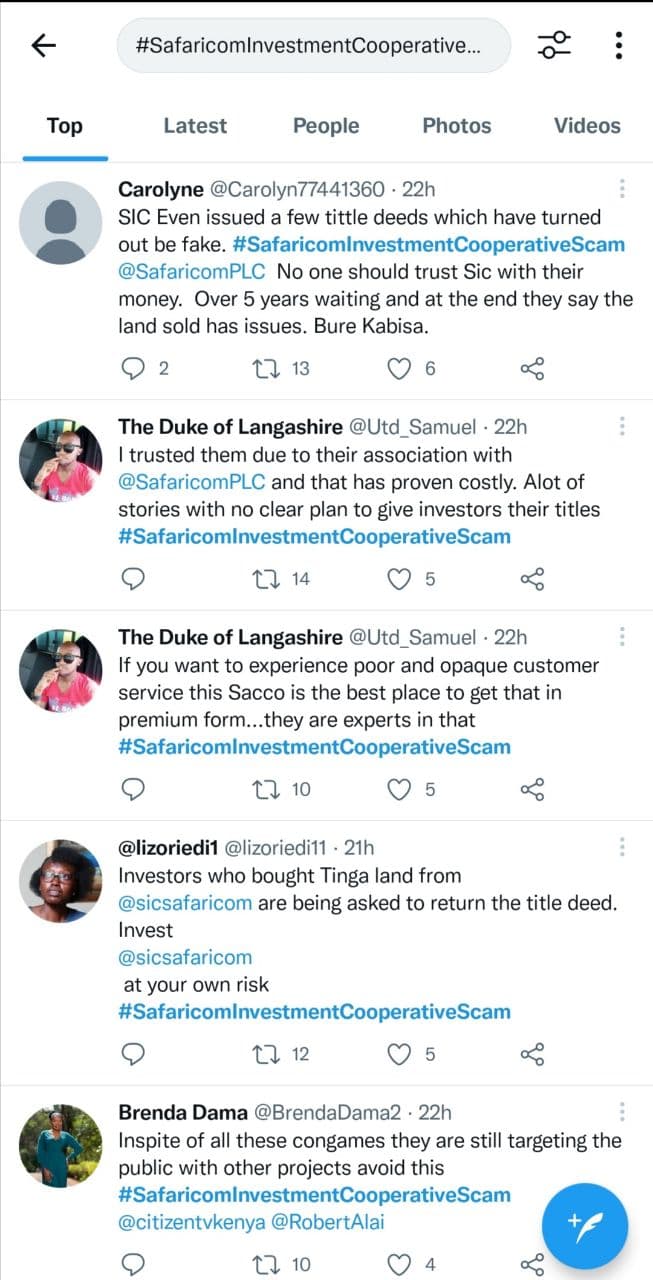The image size is (653, 1280).
Task: Open more options for Carolyne's tweet
Action: click(622, 189)
